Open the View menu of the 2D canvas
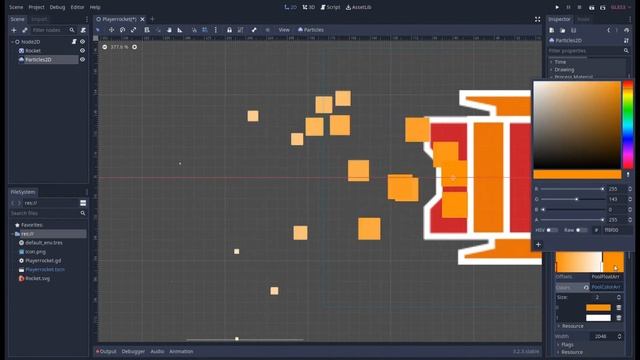The image size is (640, 360). tap(284, 30)
